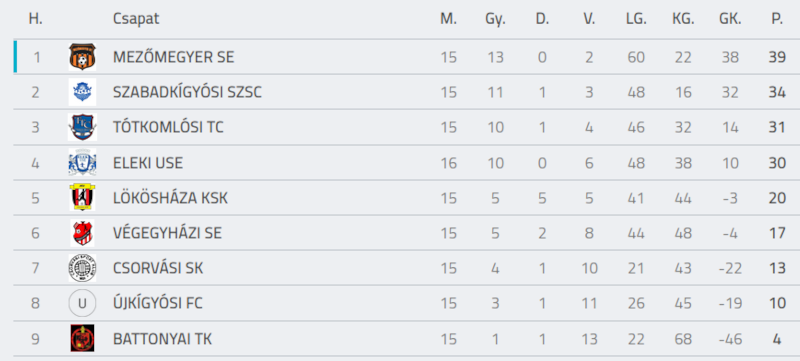
Task: Click the Újkígyósi FC placeholder U icon
Action: click(82, 303)
